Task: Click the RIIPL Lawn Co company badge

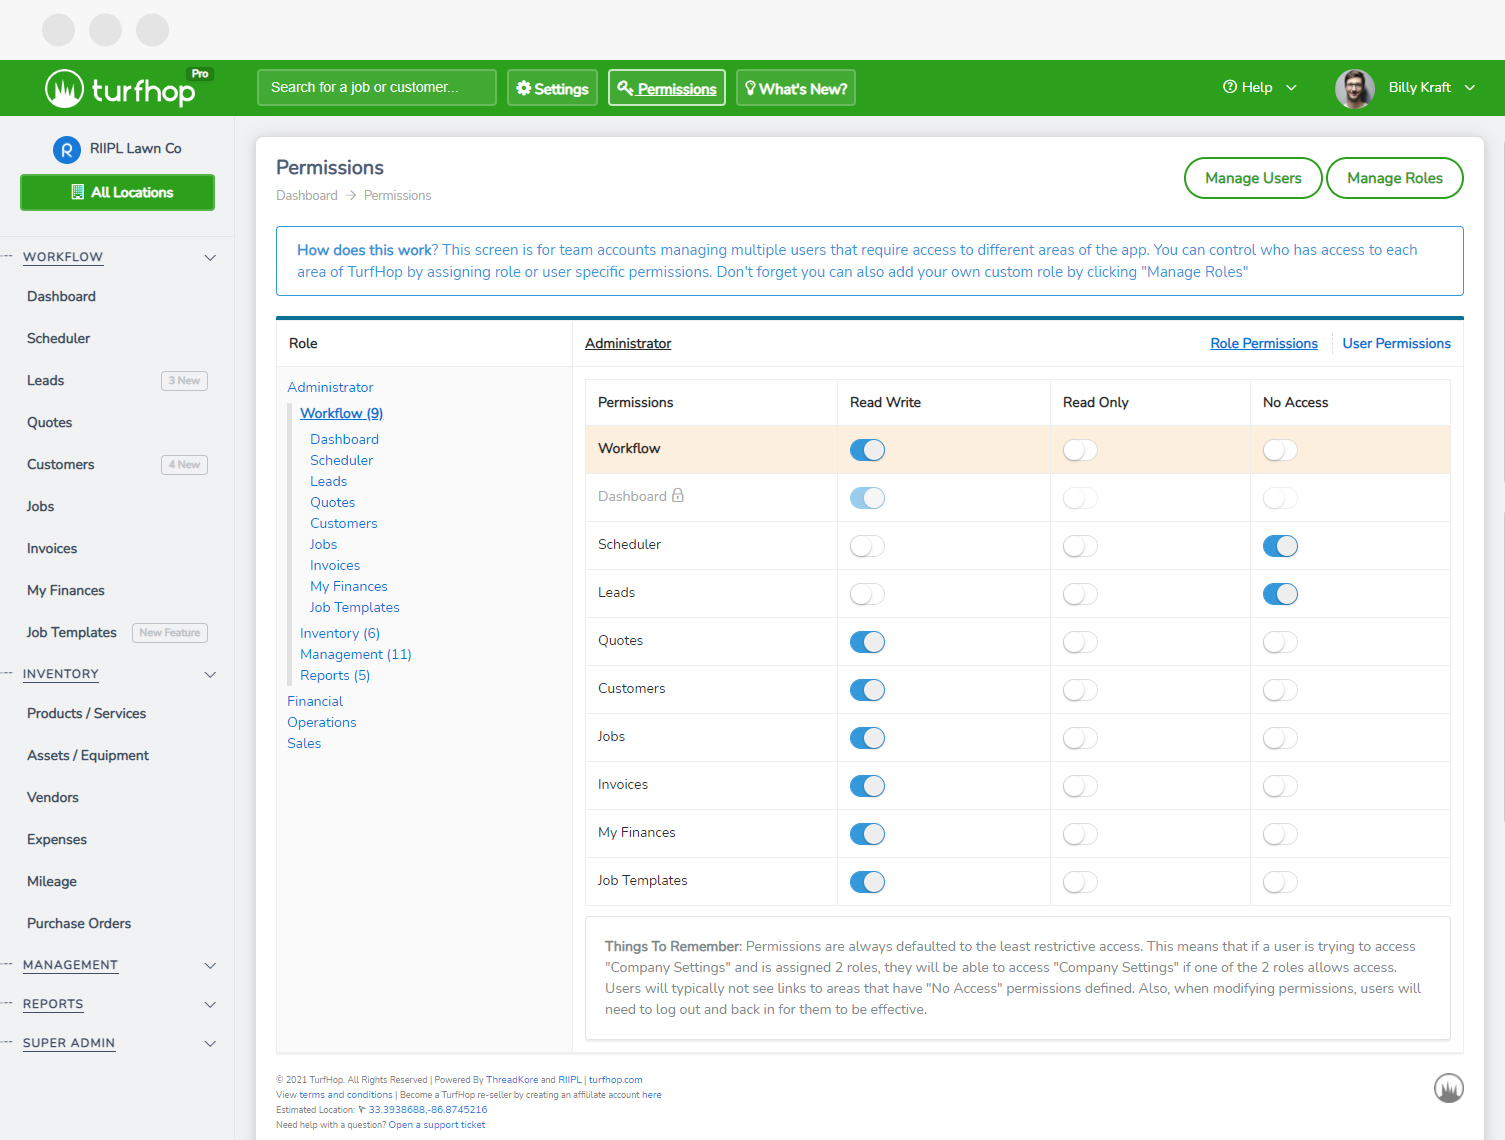Action: point(66,149)
